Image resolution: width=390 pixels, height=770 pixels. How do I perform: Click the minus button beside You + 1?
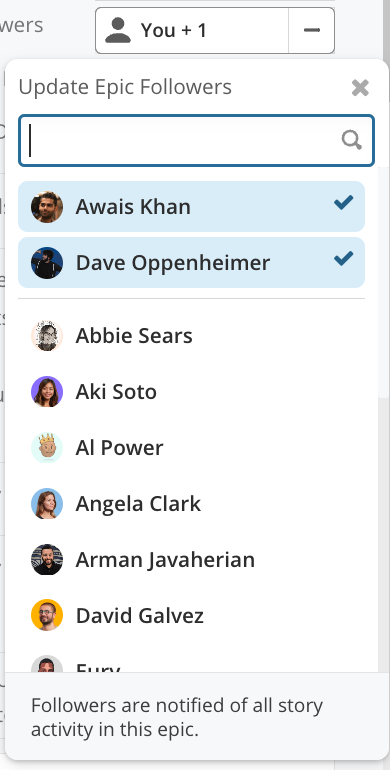(311, 30)
